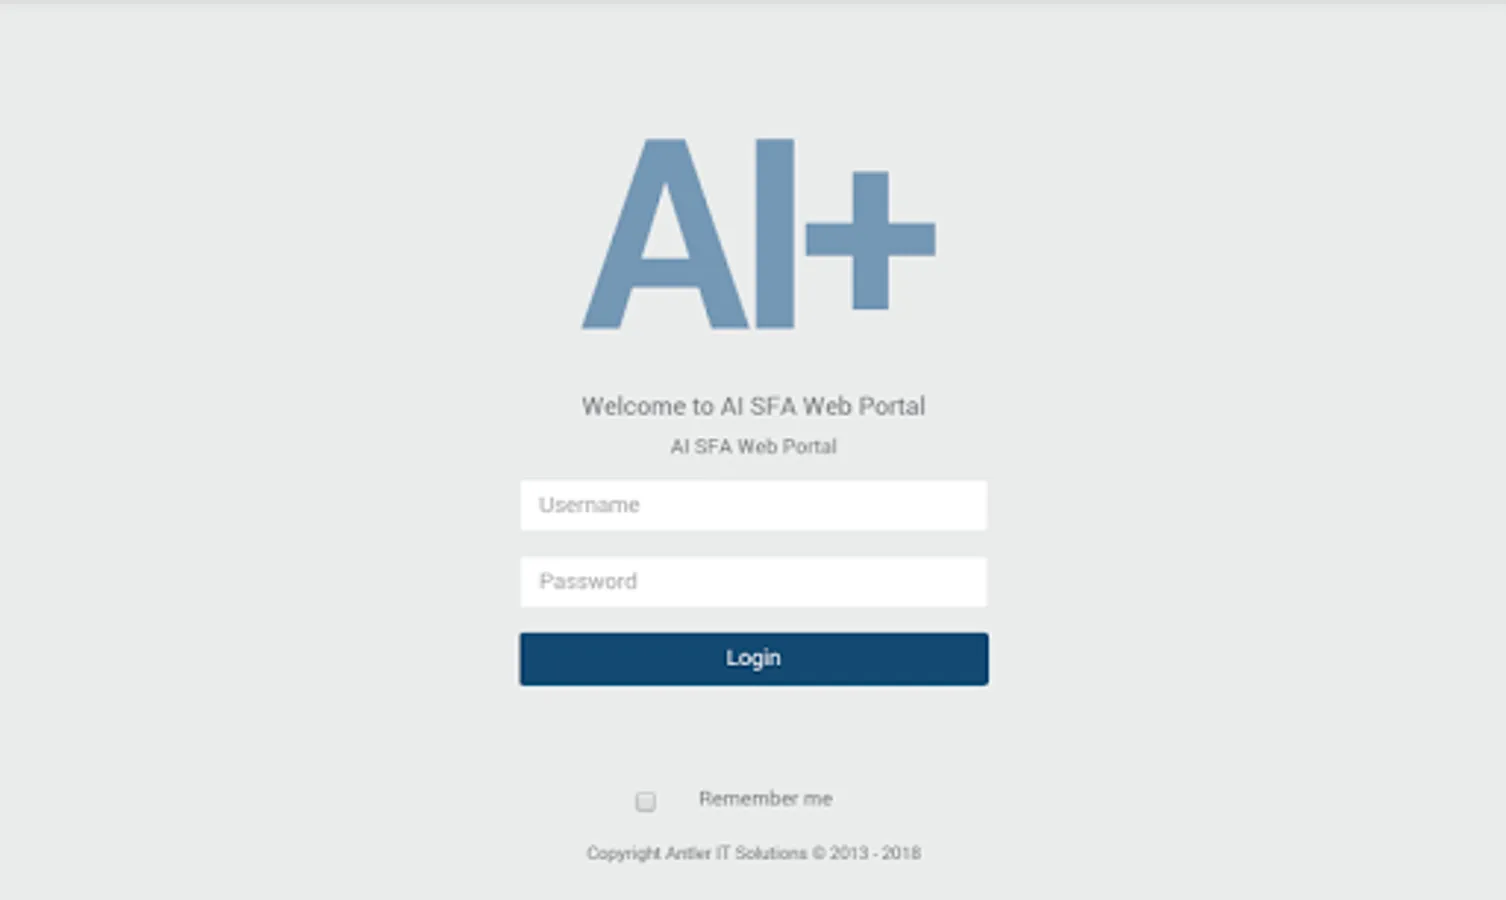Tick the Remember me checkbox
Screen dimensions: 1506x900
tap(646, 801)
